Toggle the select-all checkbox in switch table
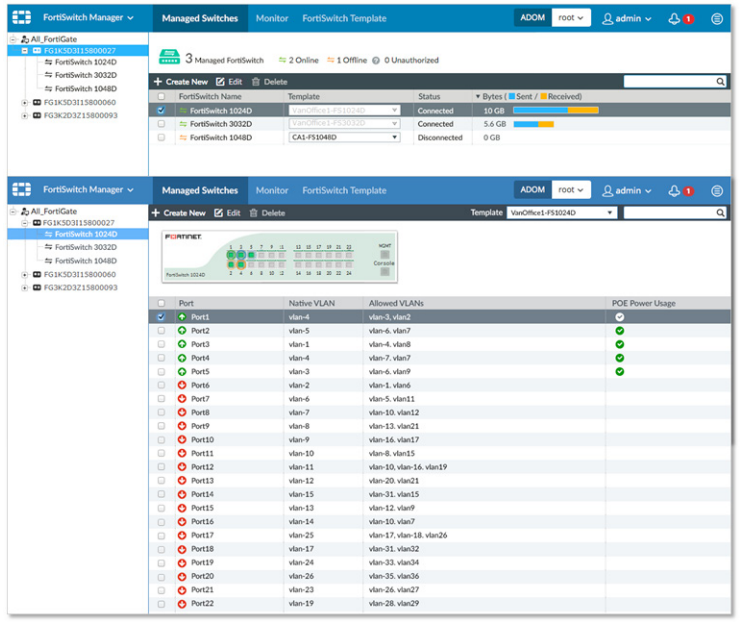Screen dimensions: 740x622 161,97
